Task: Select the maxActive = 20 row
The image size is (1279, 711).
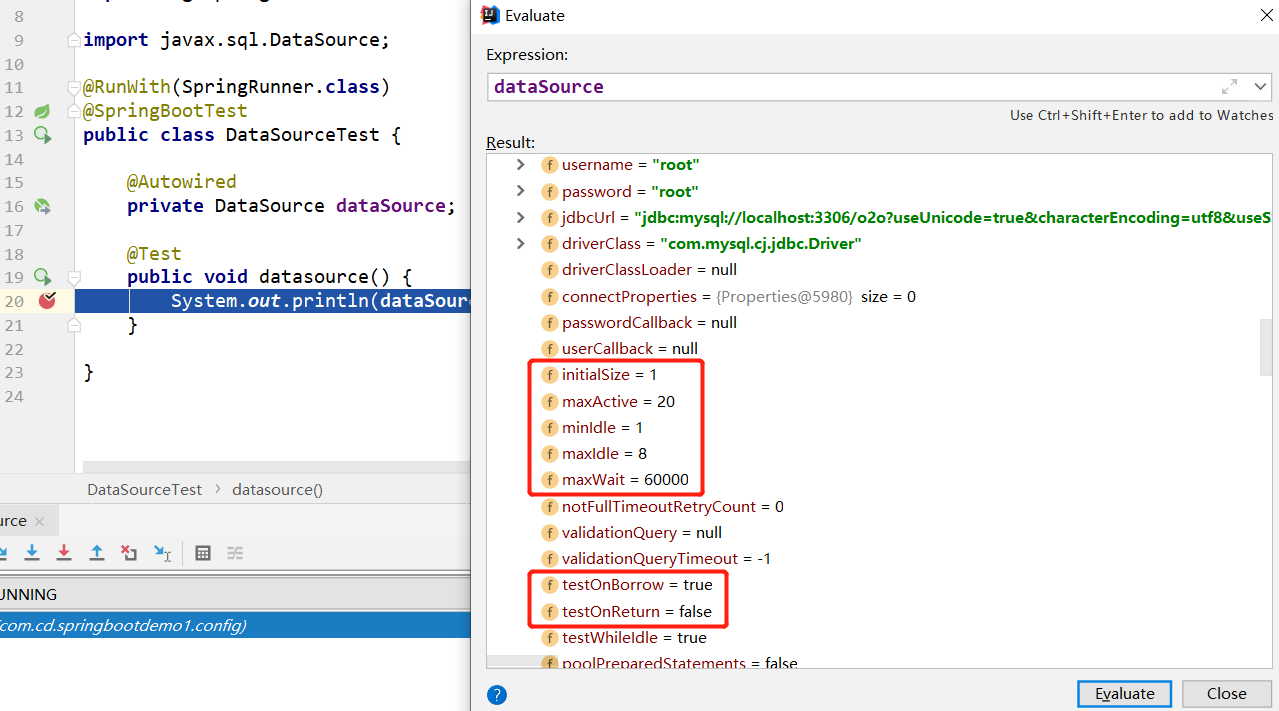Action: click(x=607, y=401)
